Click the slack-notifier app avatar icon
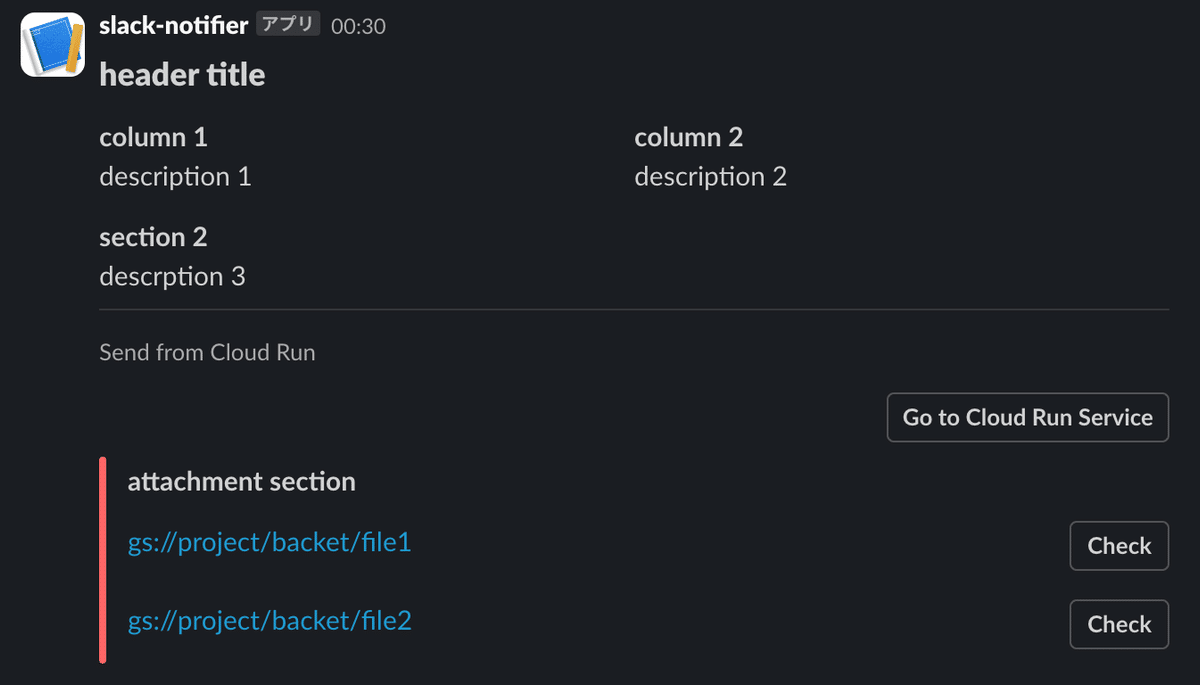Screen dimensions: 1200x685 52,44
